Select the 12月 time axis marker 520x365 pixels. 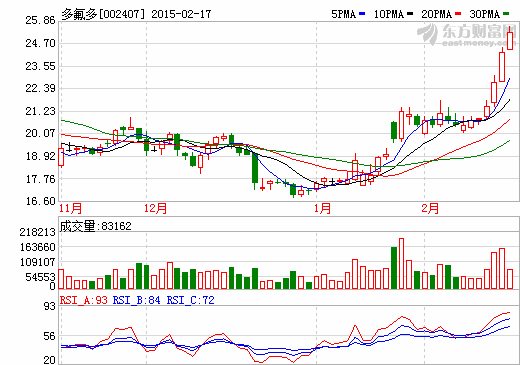coord(155,208)
